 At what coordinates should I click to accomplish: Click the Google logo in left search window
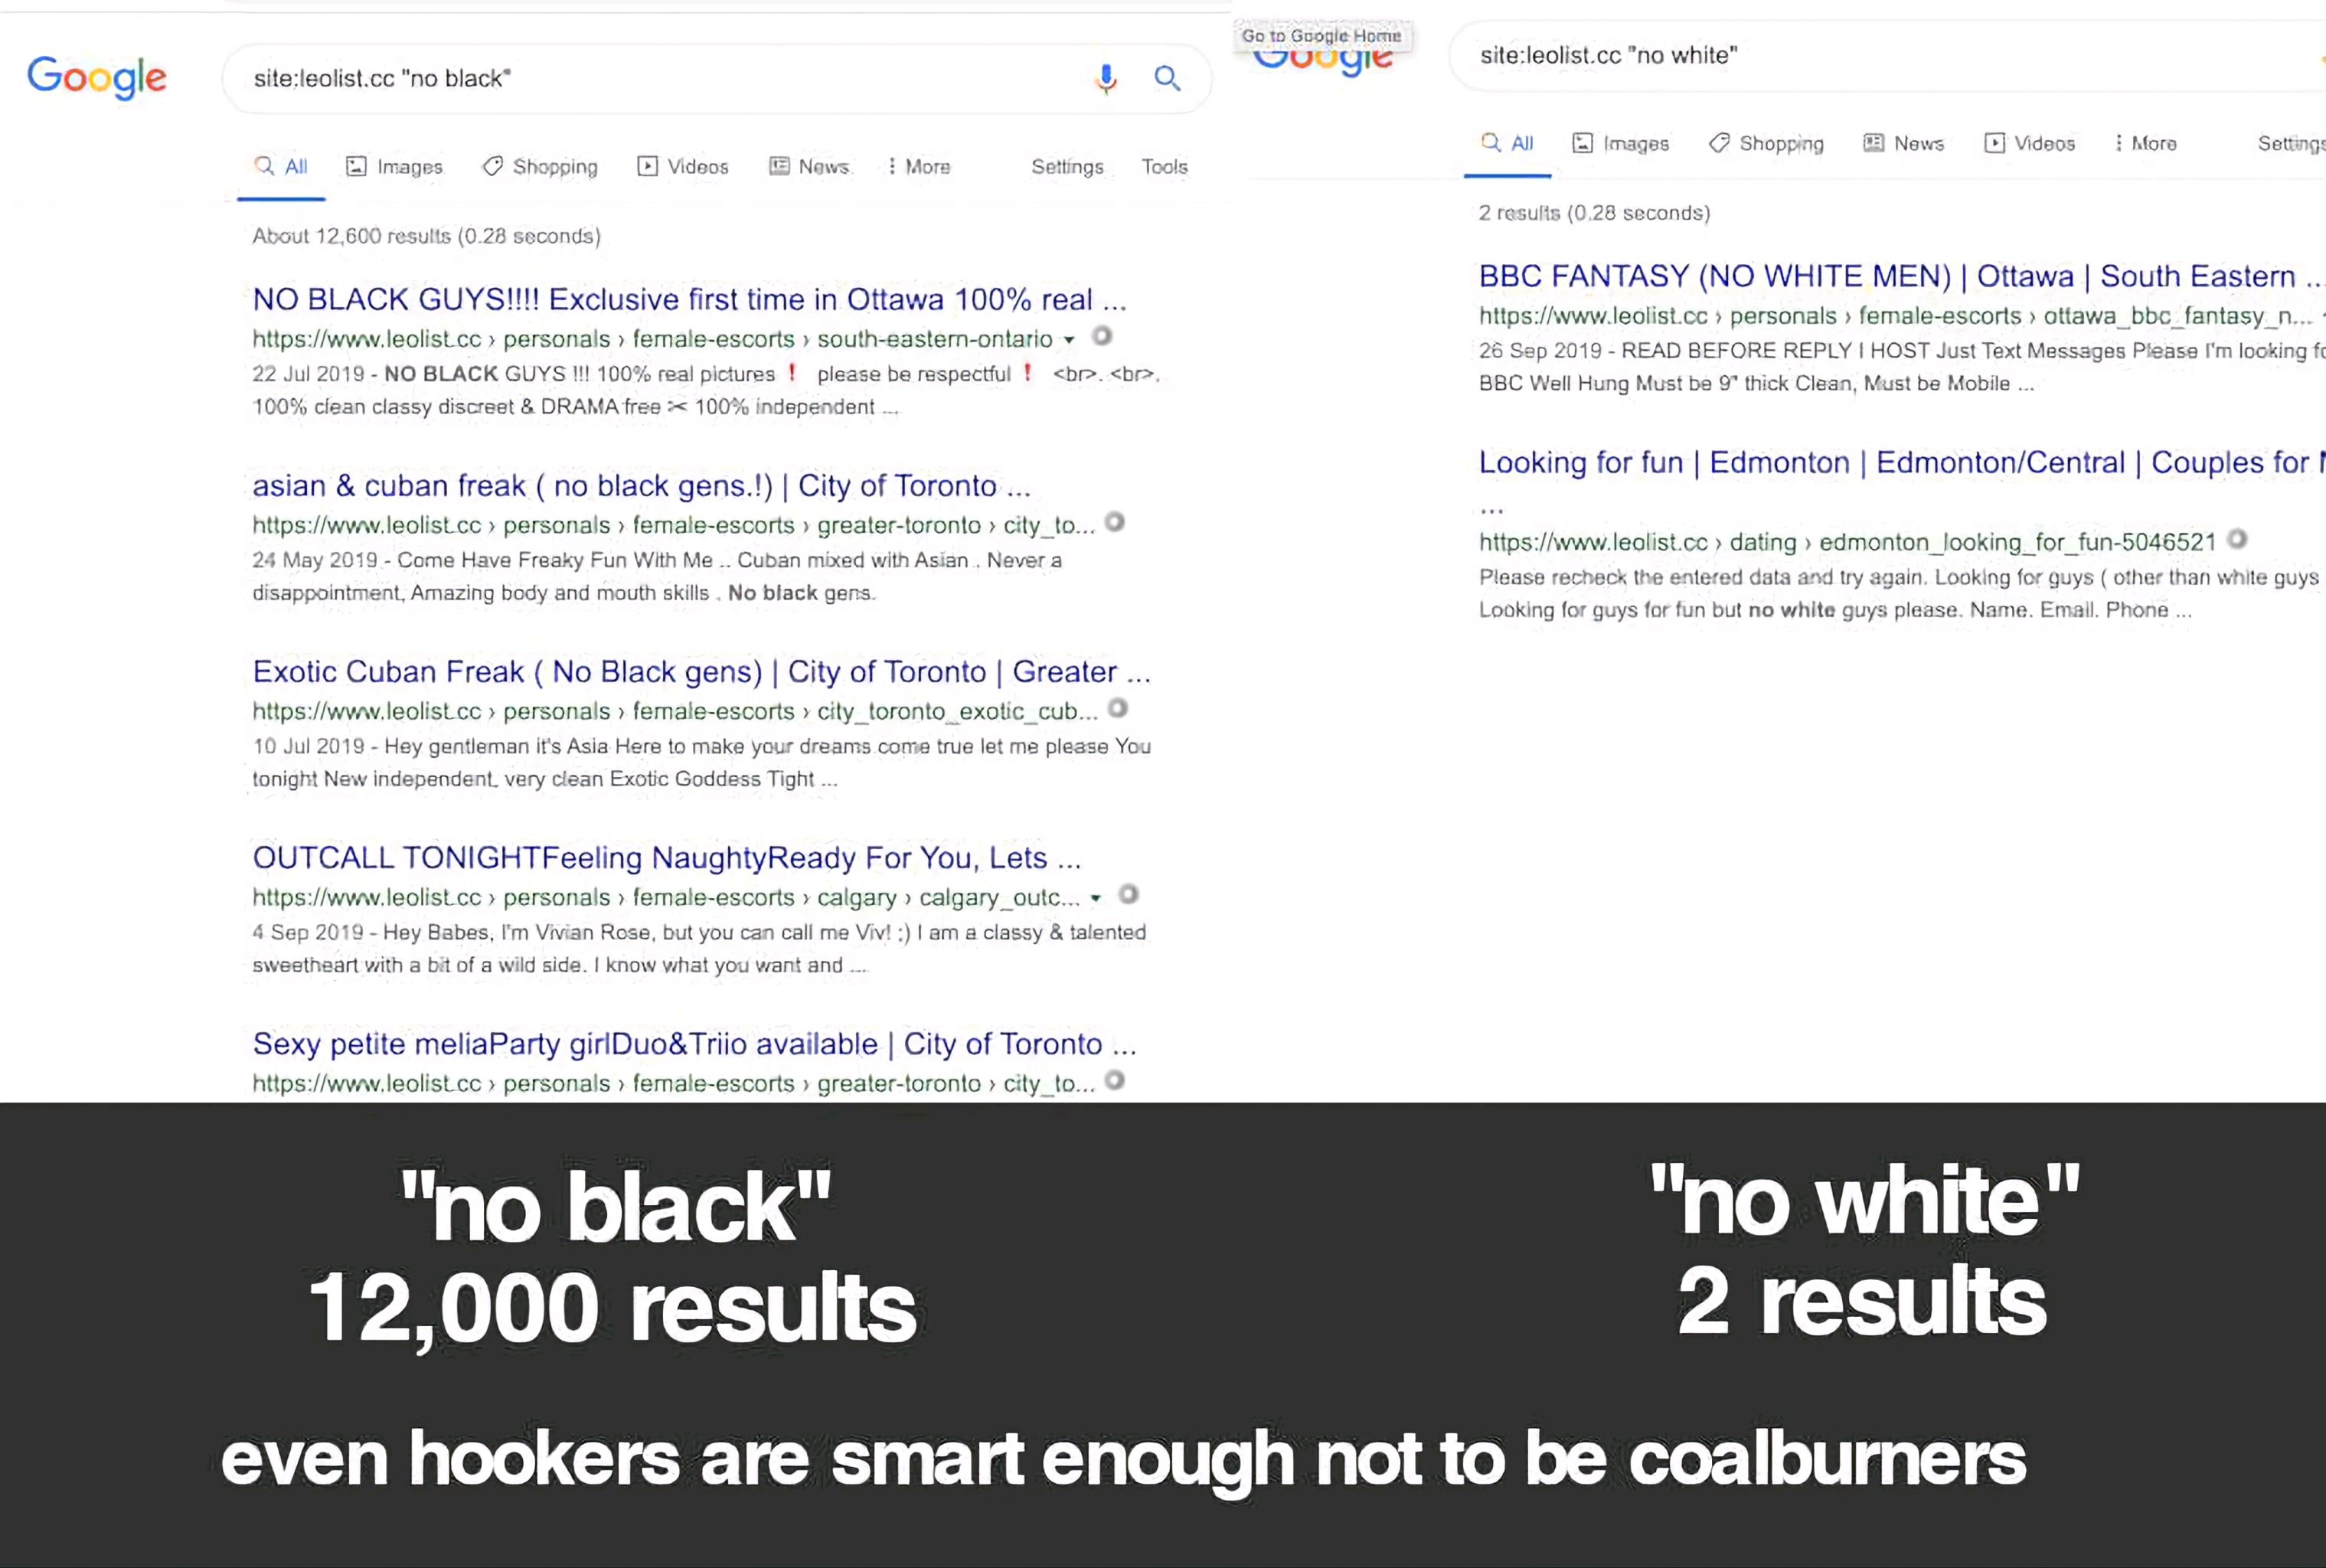[x=97, y=78]
